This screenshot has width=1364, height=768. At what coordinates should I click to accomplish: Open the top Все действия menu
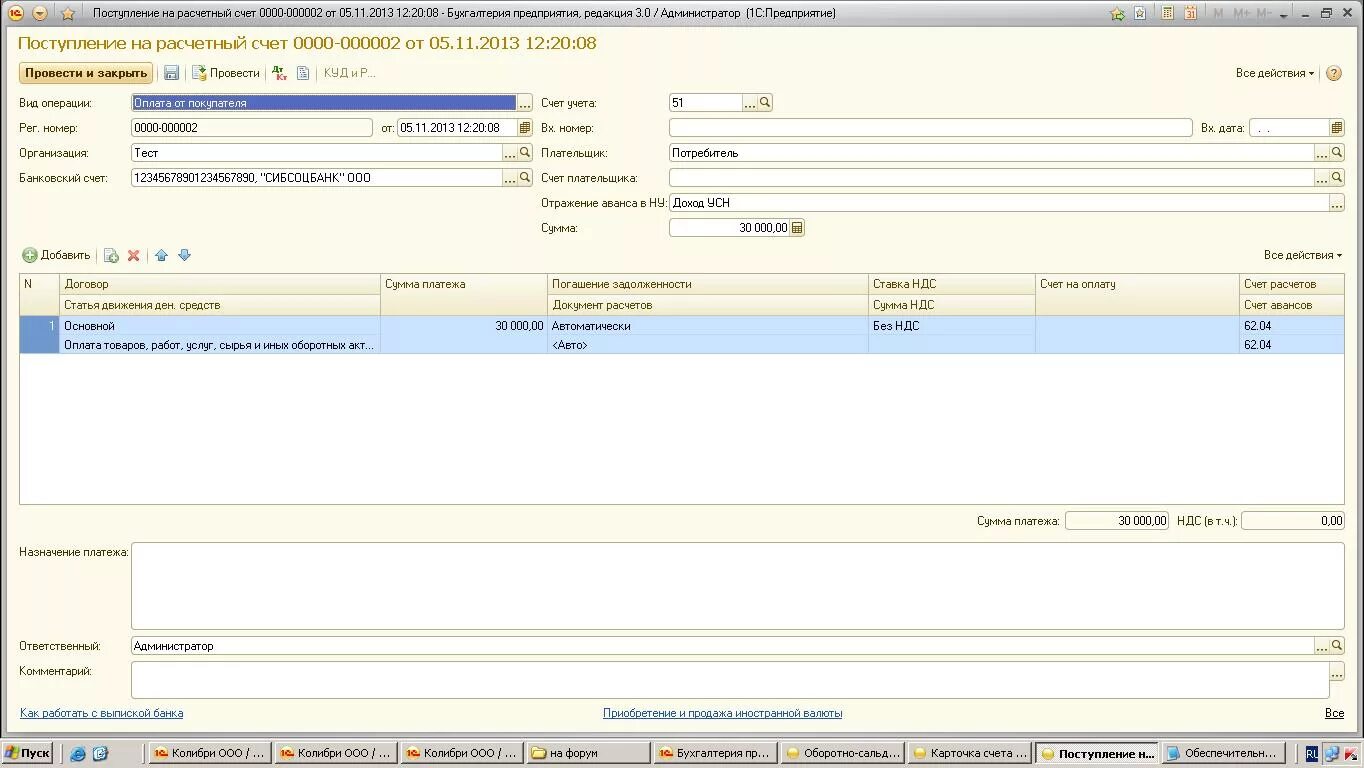pos(1275,73)
